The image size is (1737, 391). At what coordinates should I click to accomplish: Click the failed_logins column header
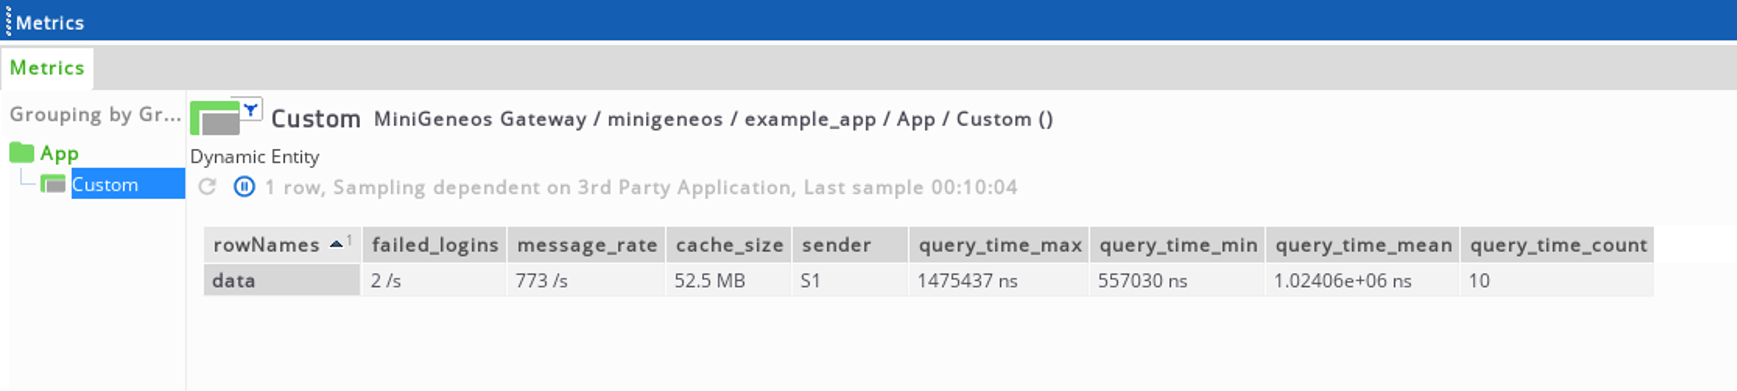tap(435, 245)
